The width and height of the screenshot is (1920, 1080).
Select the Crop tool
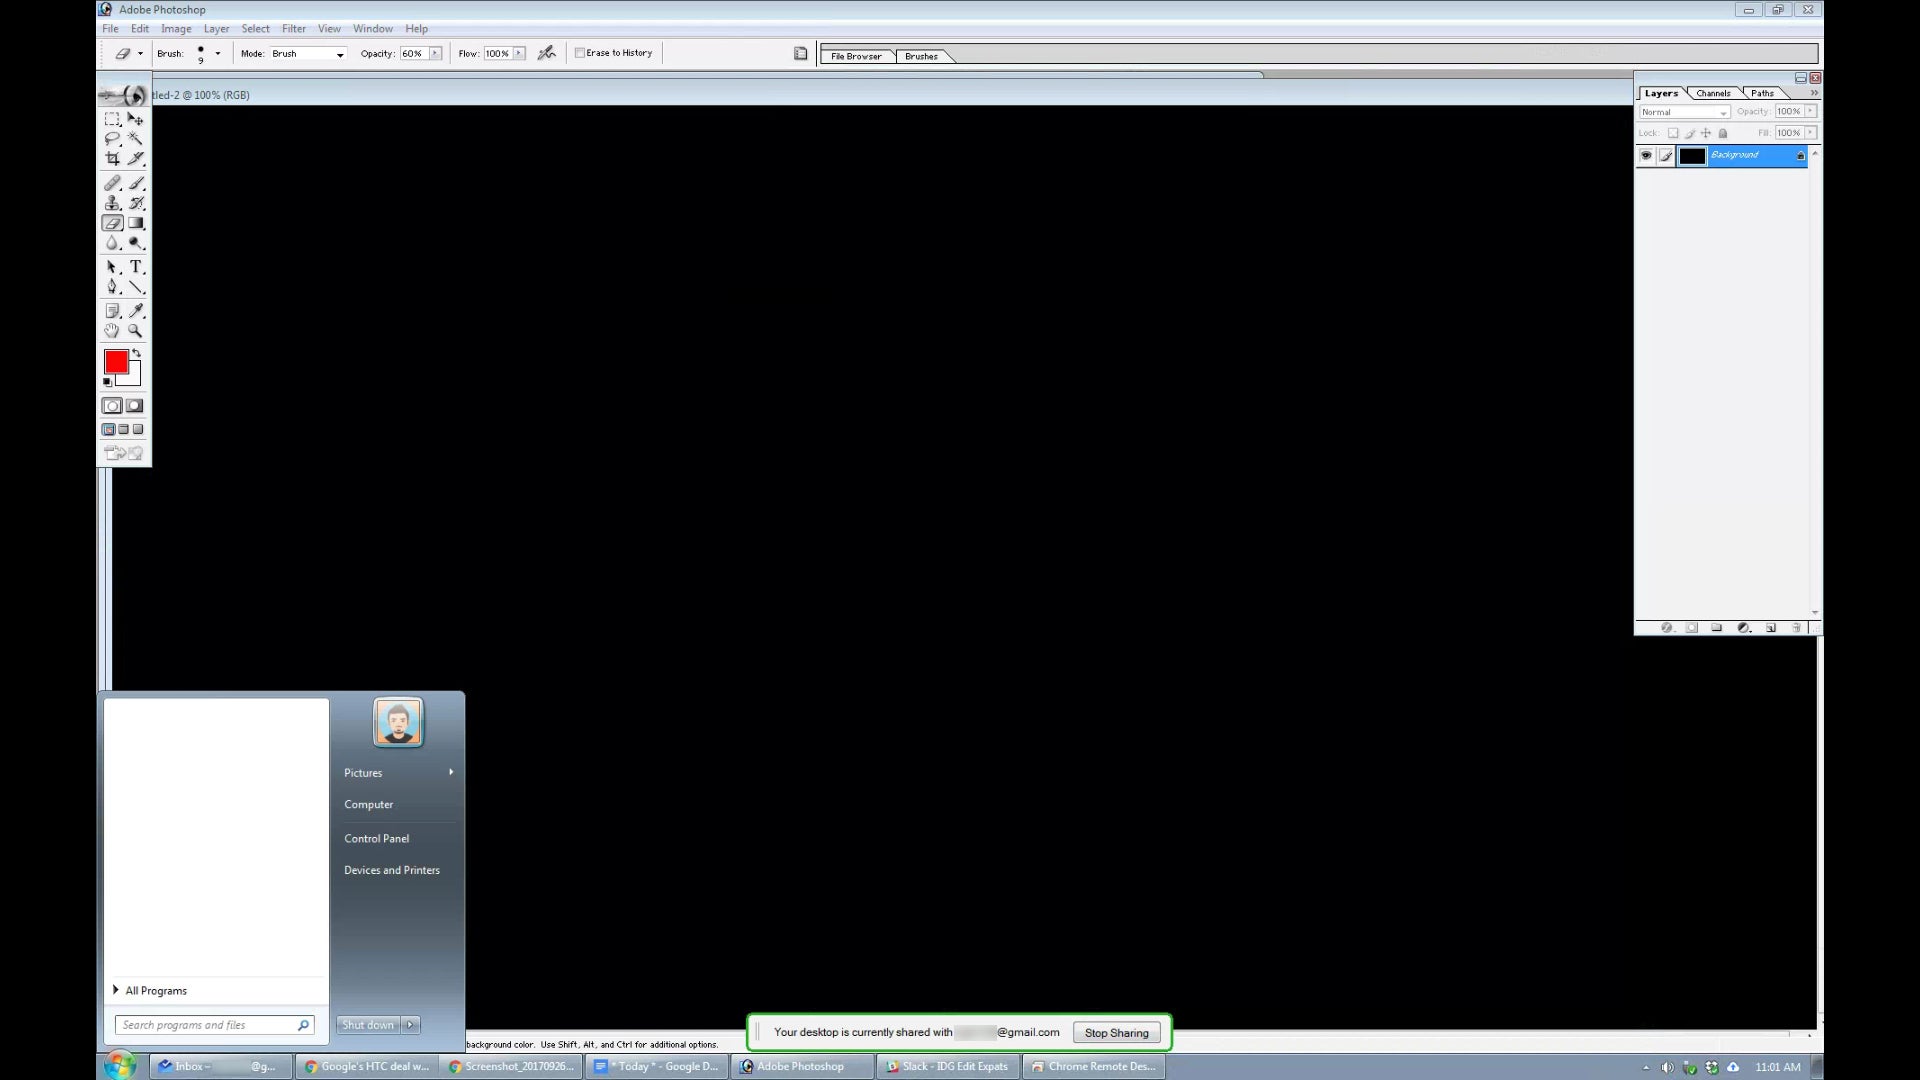pos(112,158)
